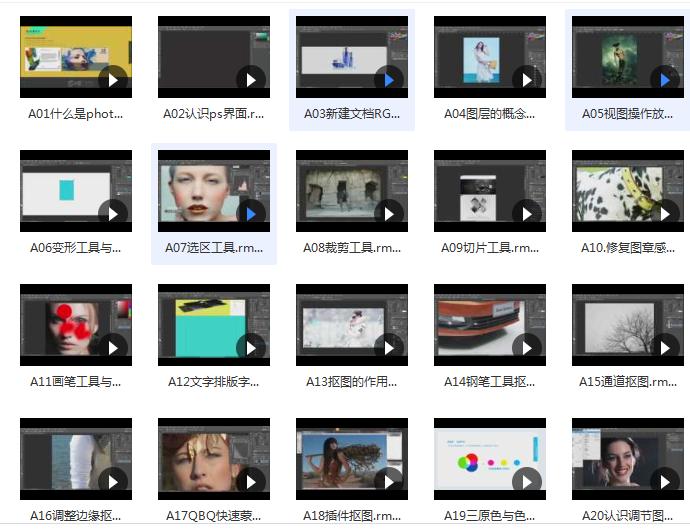Select the file name A16调整边缘抠...
Viewport: 690px width, 530px height.
[76, 515]
